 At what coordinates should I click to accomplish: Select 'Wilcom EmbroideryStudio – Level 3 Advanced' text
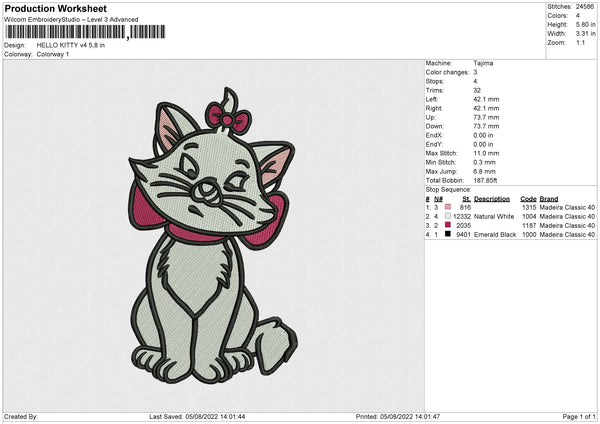(71, 20)
